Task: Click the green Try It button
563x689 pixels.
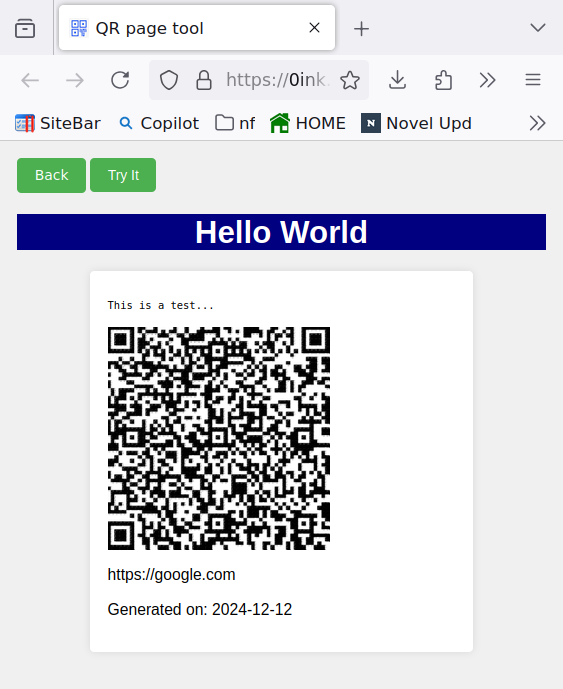Action: click(x=123, y=175)
